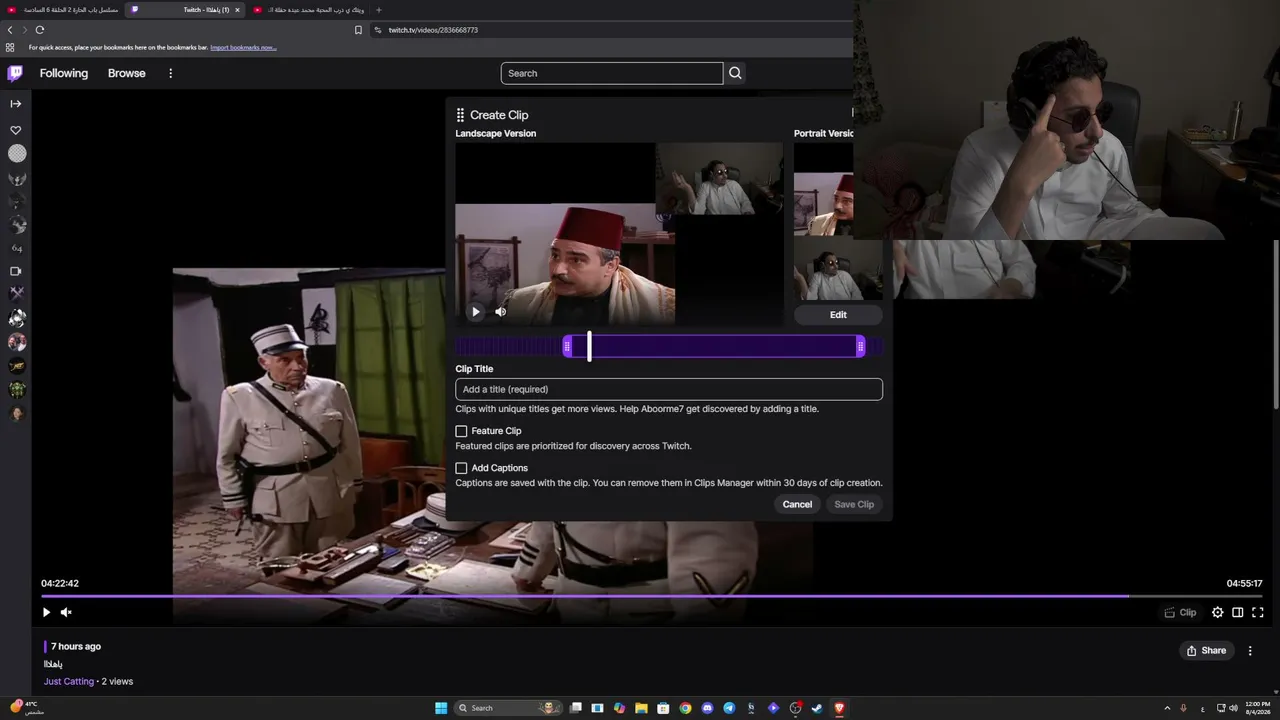Open Google Chrome from taskbar
The width and height of the screenshot is (1280, 720).
click(x=685, y=708)
